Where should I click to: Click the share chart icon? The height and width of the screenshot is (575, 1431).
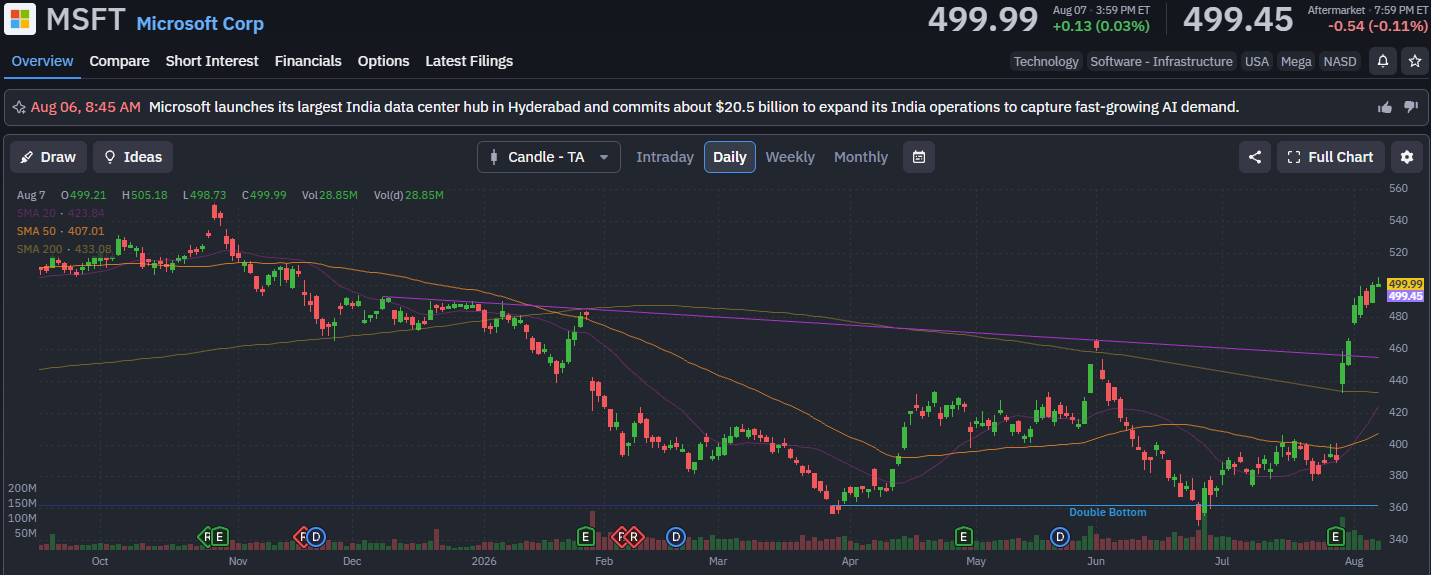(1255, 157)
